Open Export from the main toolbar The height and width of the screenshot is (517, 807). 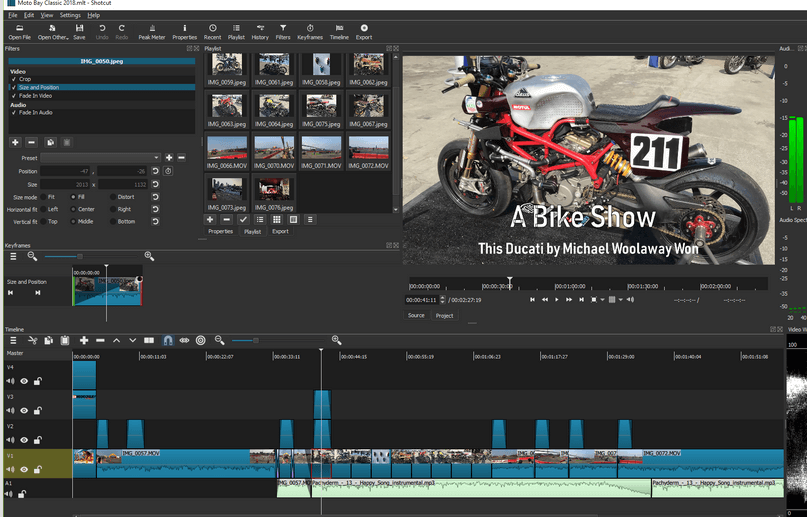[364, 32]
